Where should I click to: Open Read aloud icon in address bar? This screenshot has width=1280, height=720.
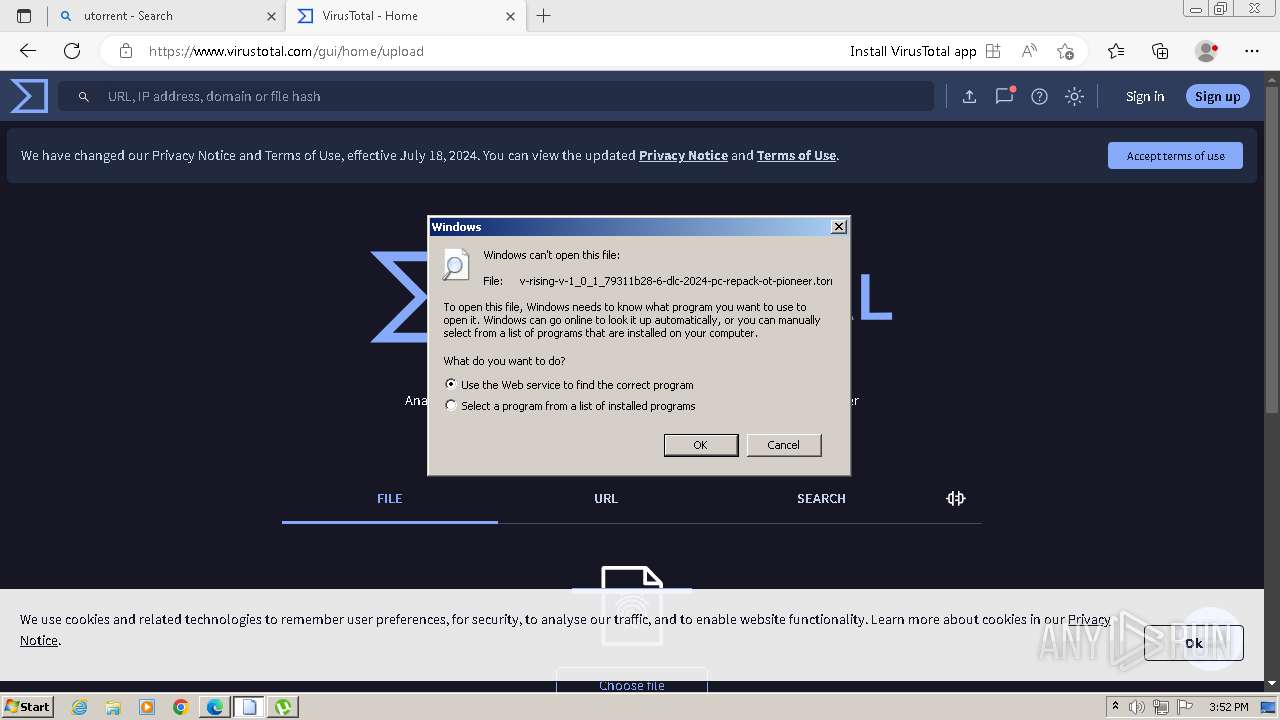pyautogui.click(x=1029, y=51)
